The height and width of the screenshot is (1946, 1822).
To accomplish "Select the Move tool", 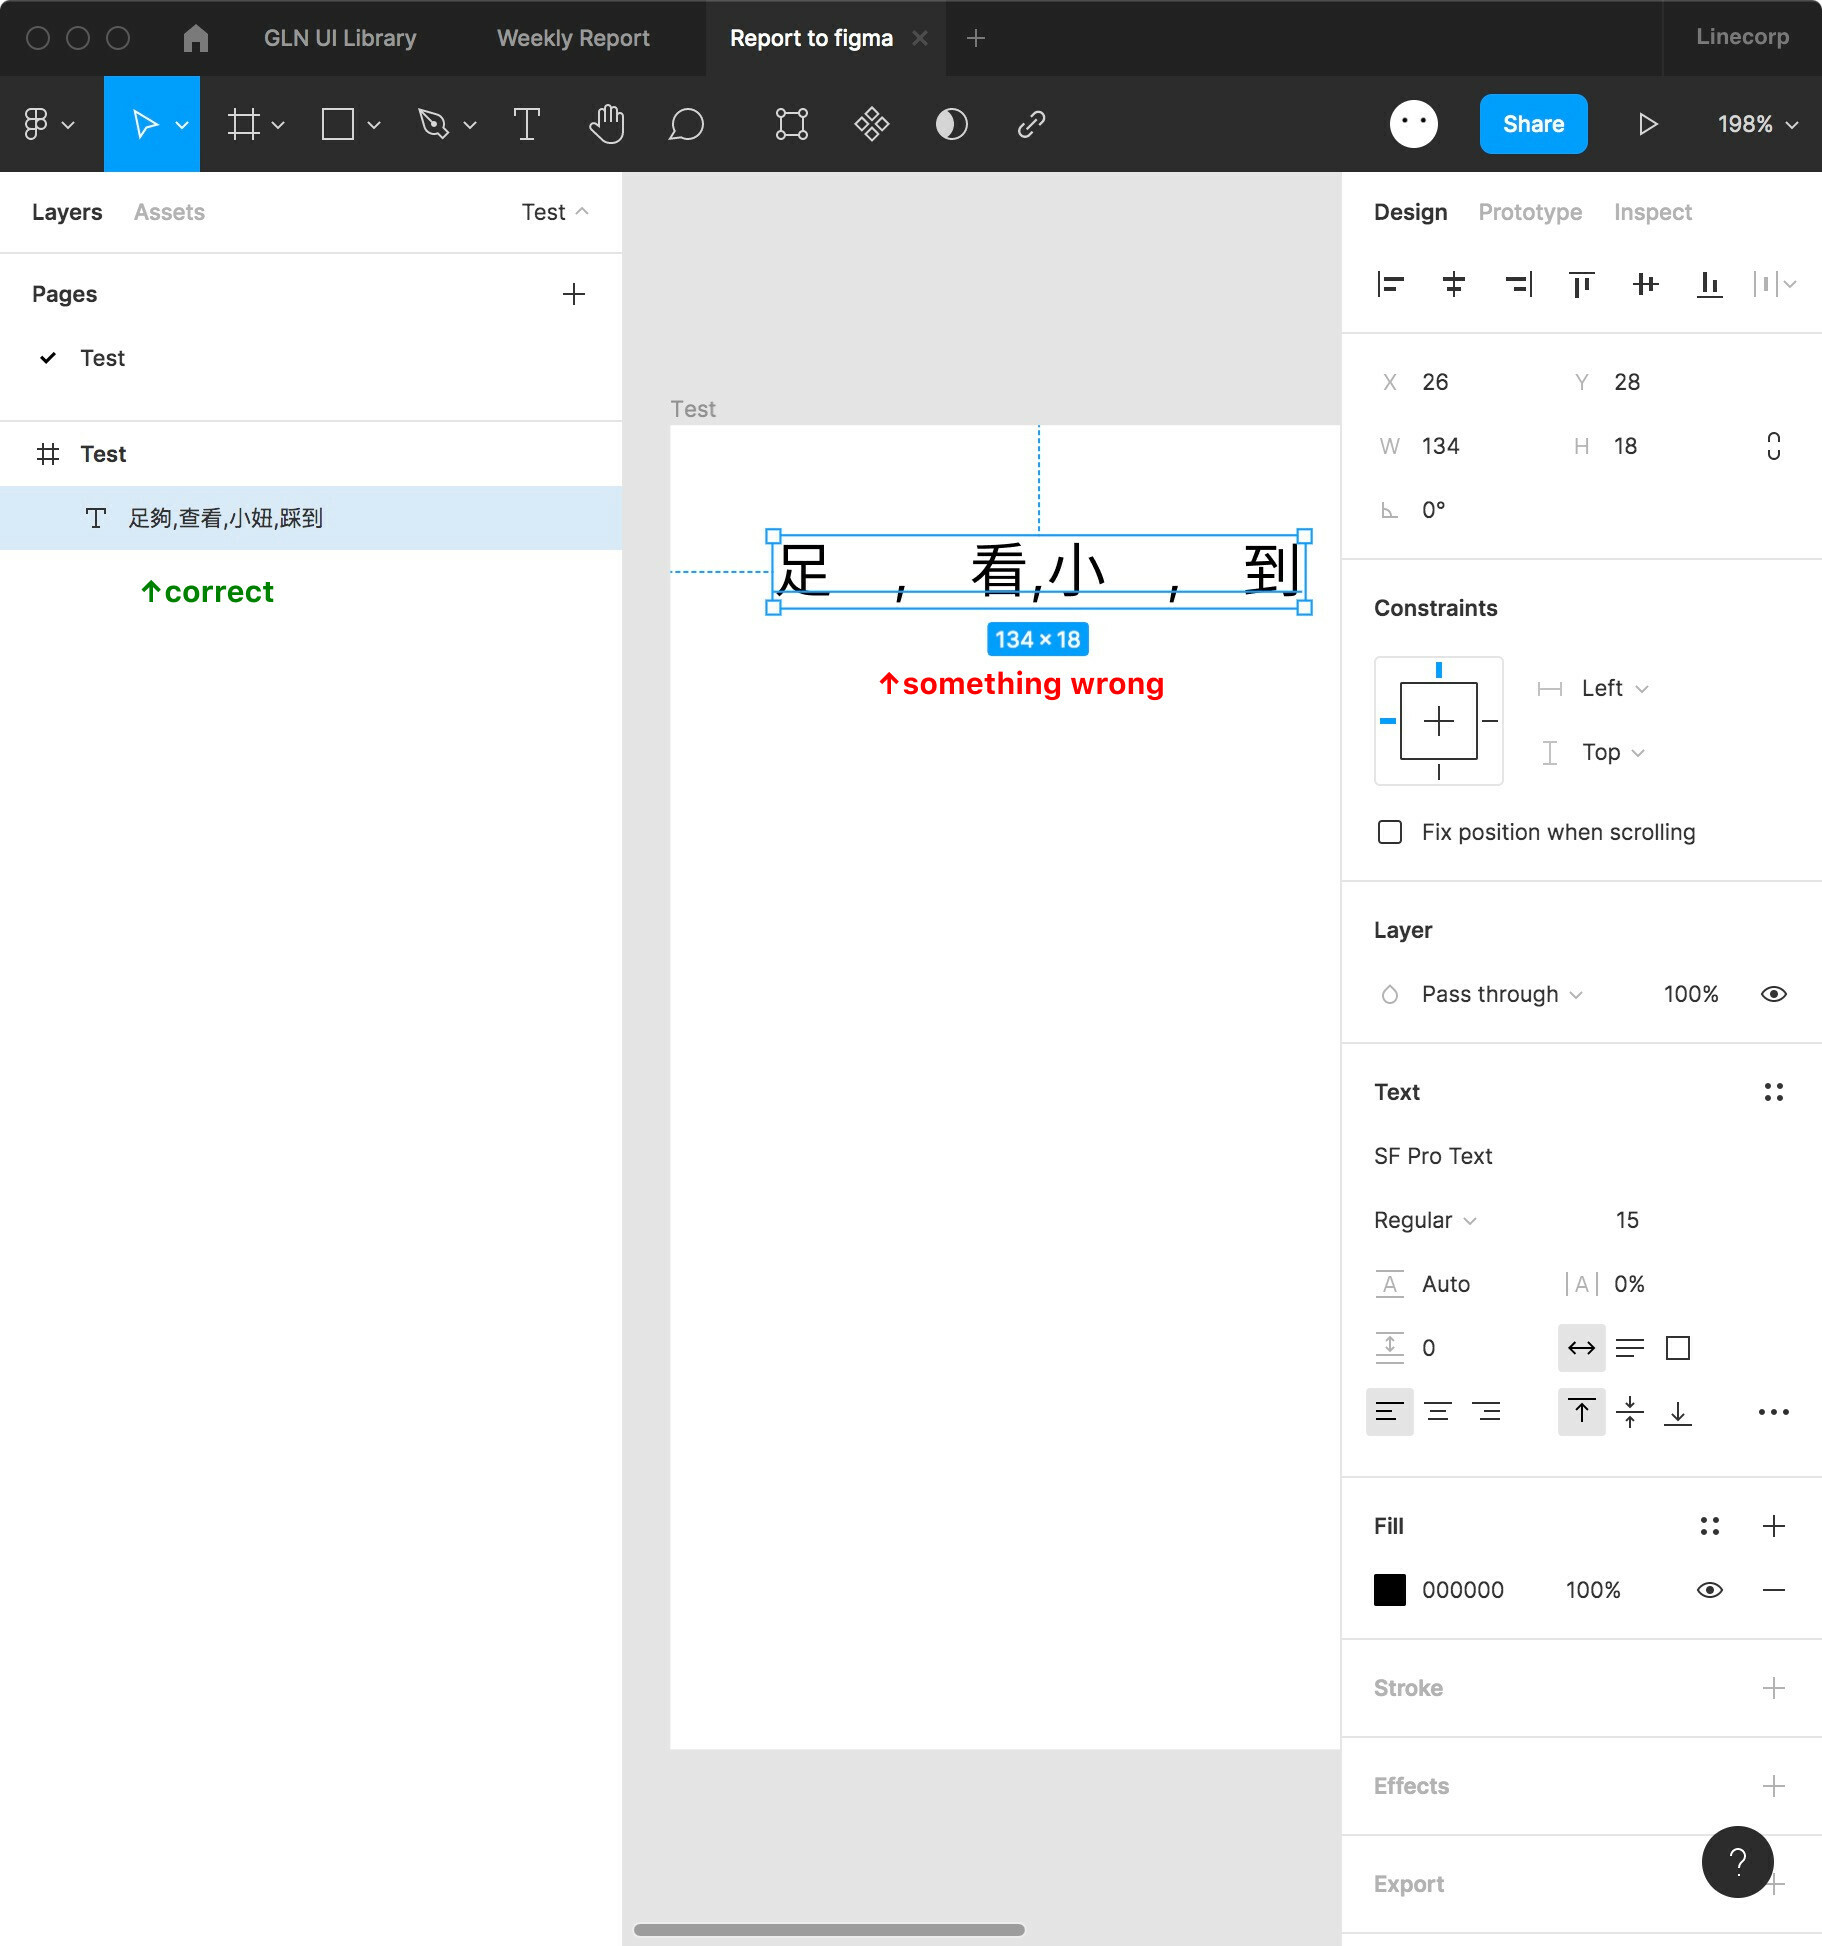I will (x=145, y=124).
